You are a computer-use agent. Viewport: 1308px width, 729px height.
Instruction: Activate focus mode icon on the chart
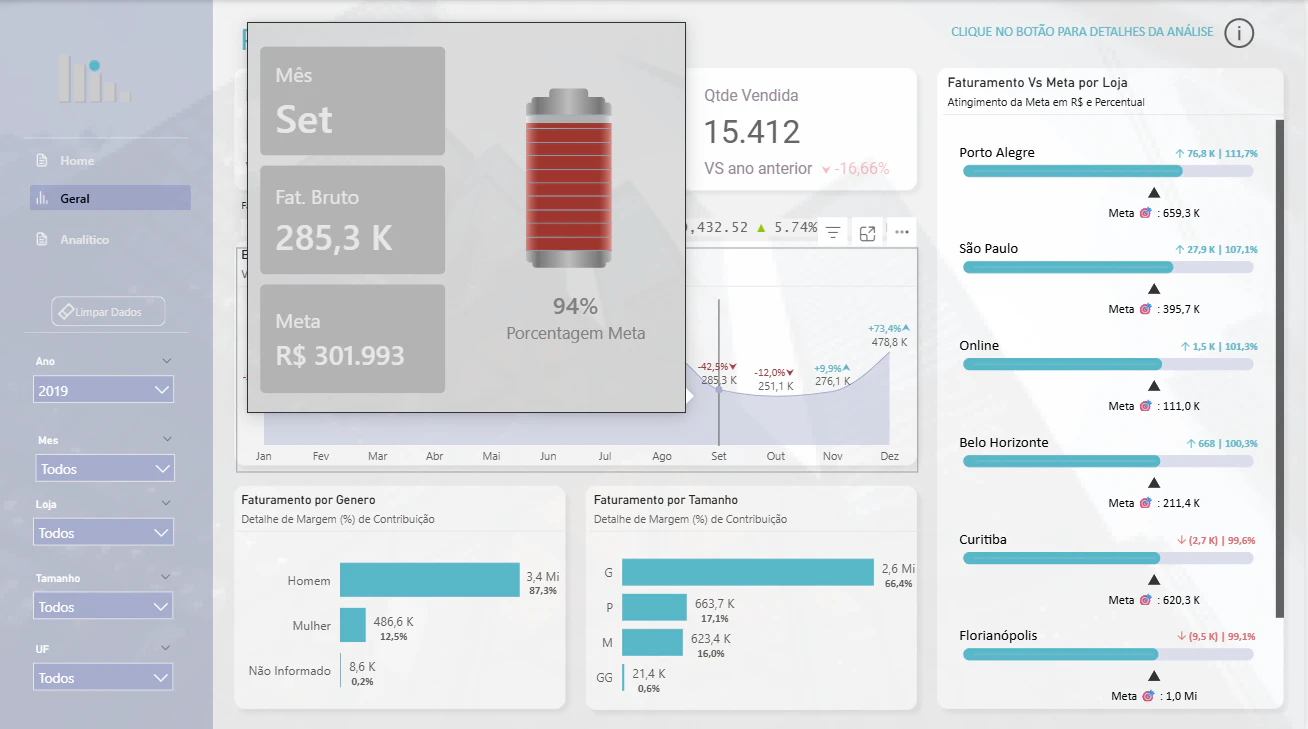pyautogui.click(x=868, y=233)
